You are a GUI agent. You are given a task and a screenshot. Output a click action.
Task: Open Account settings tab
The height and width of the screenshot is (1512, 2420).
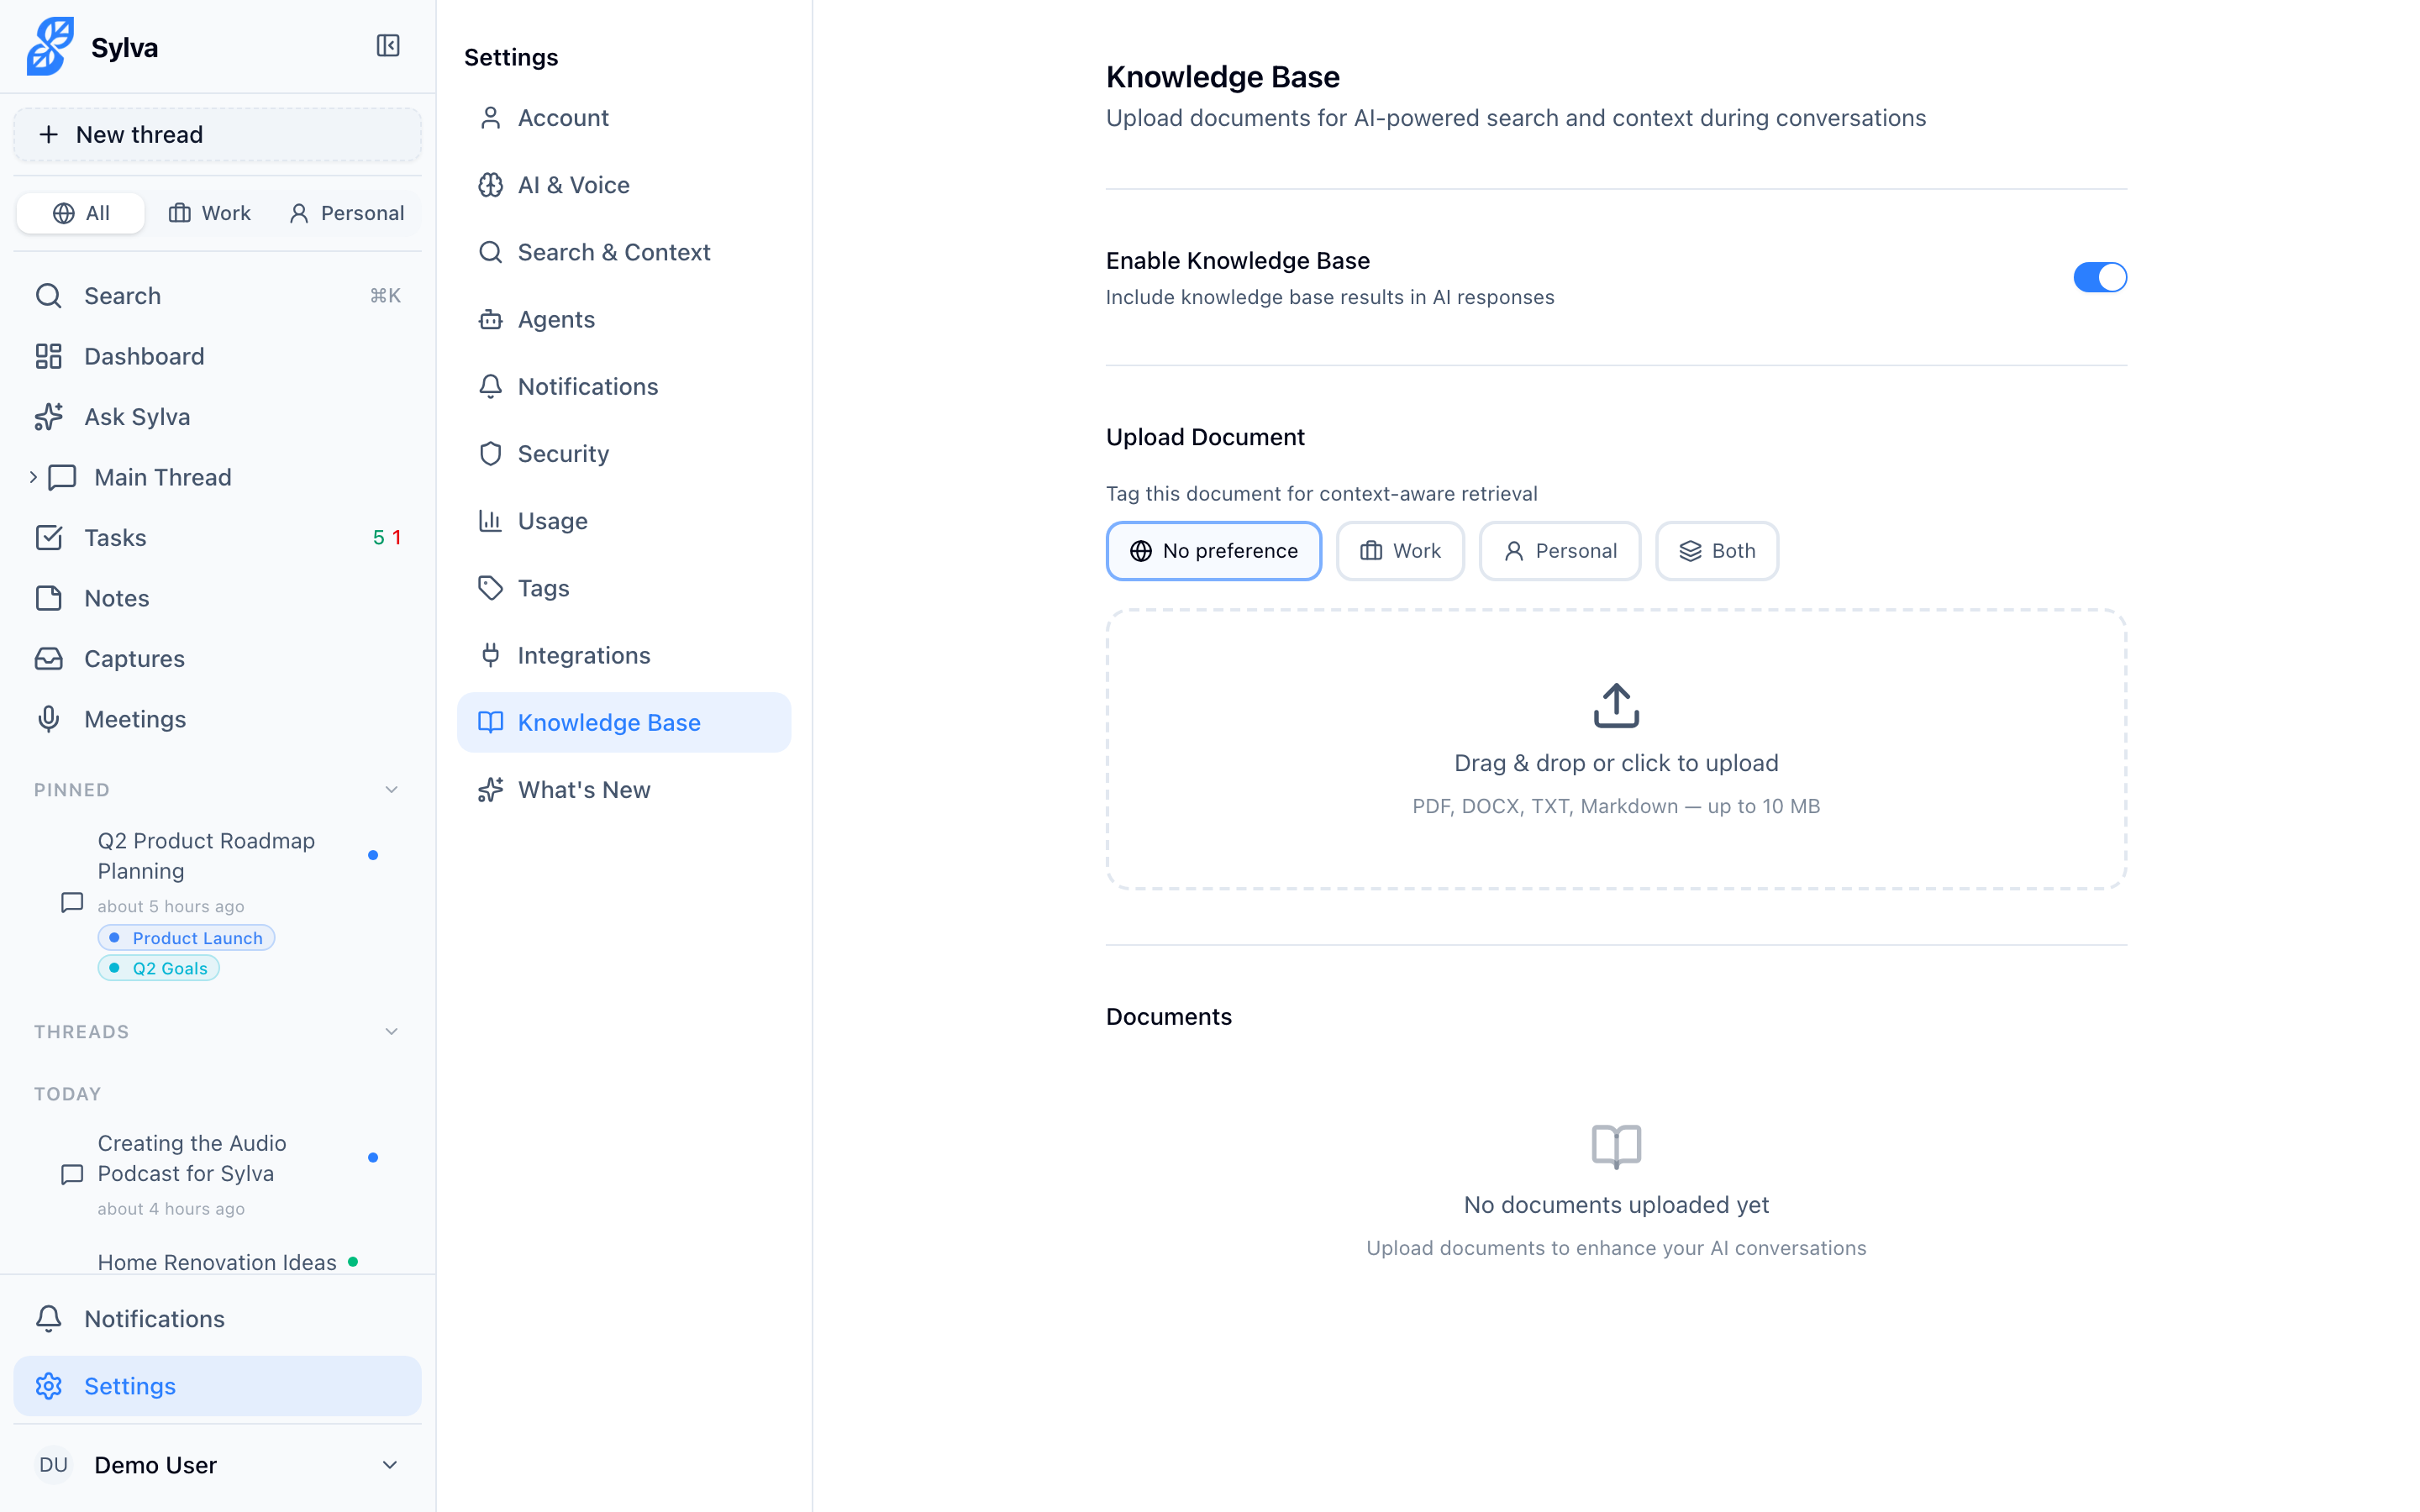pos(624,118)
